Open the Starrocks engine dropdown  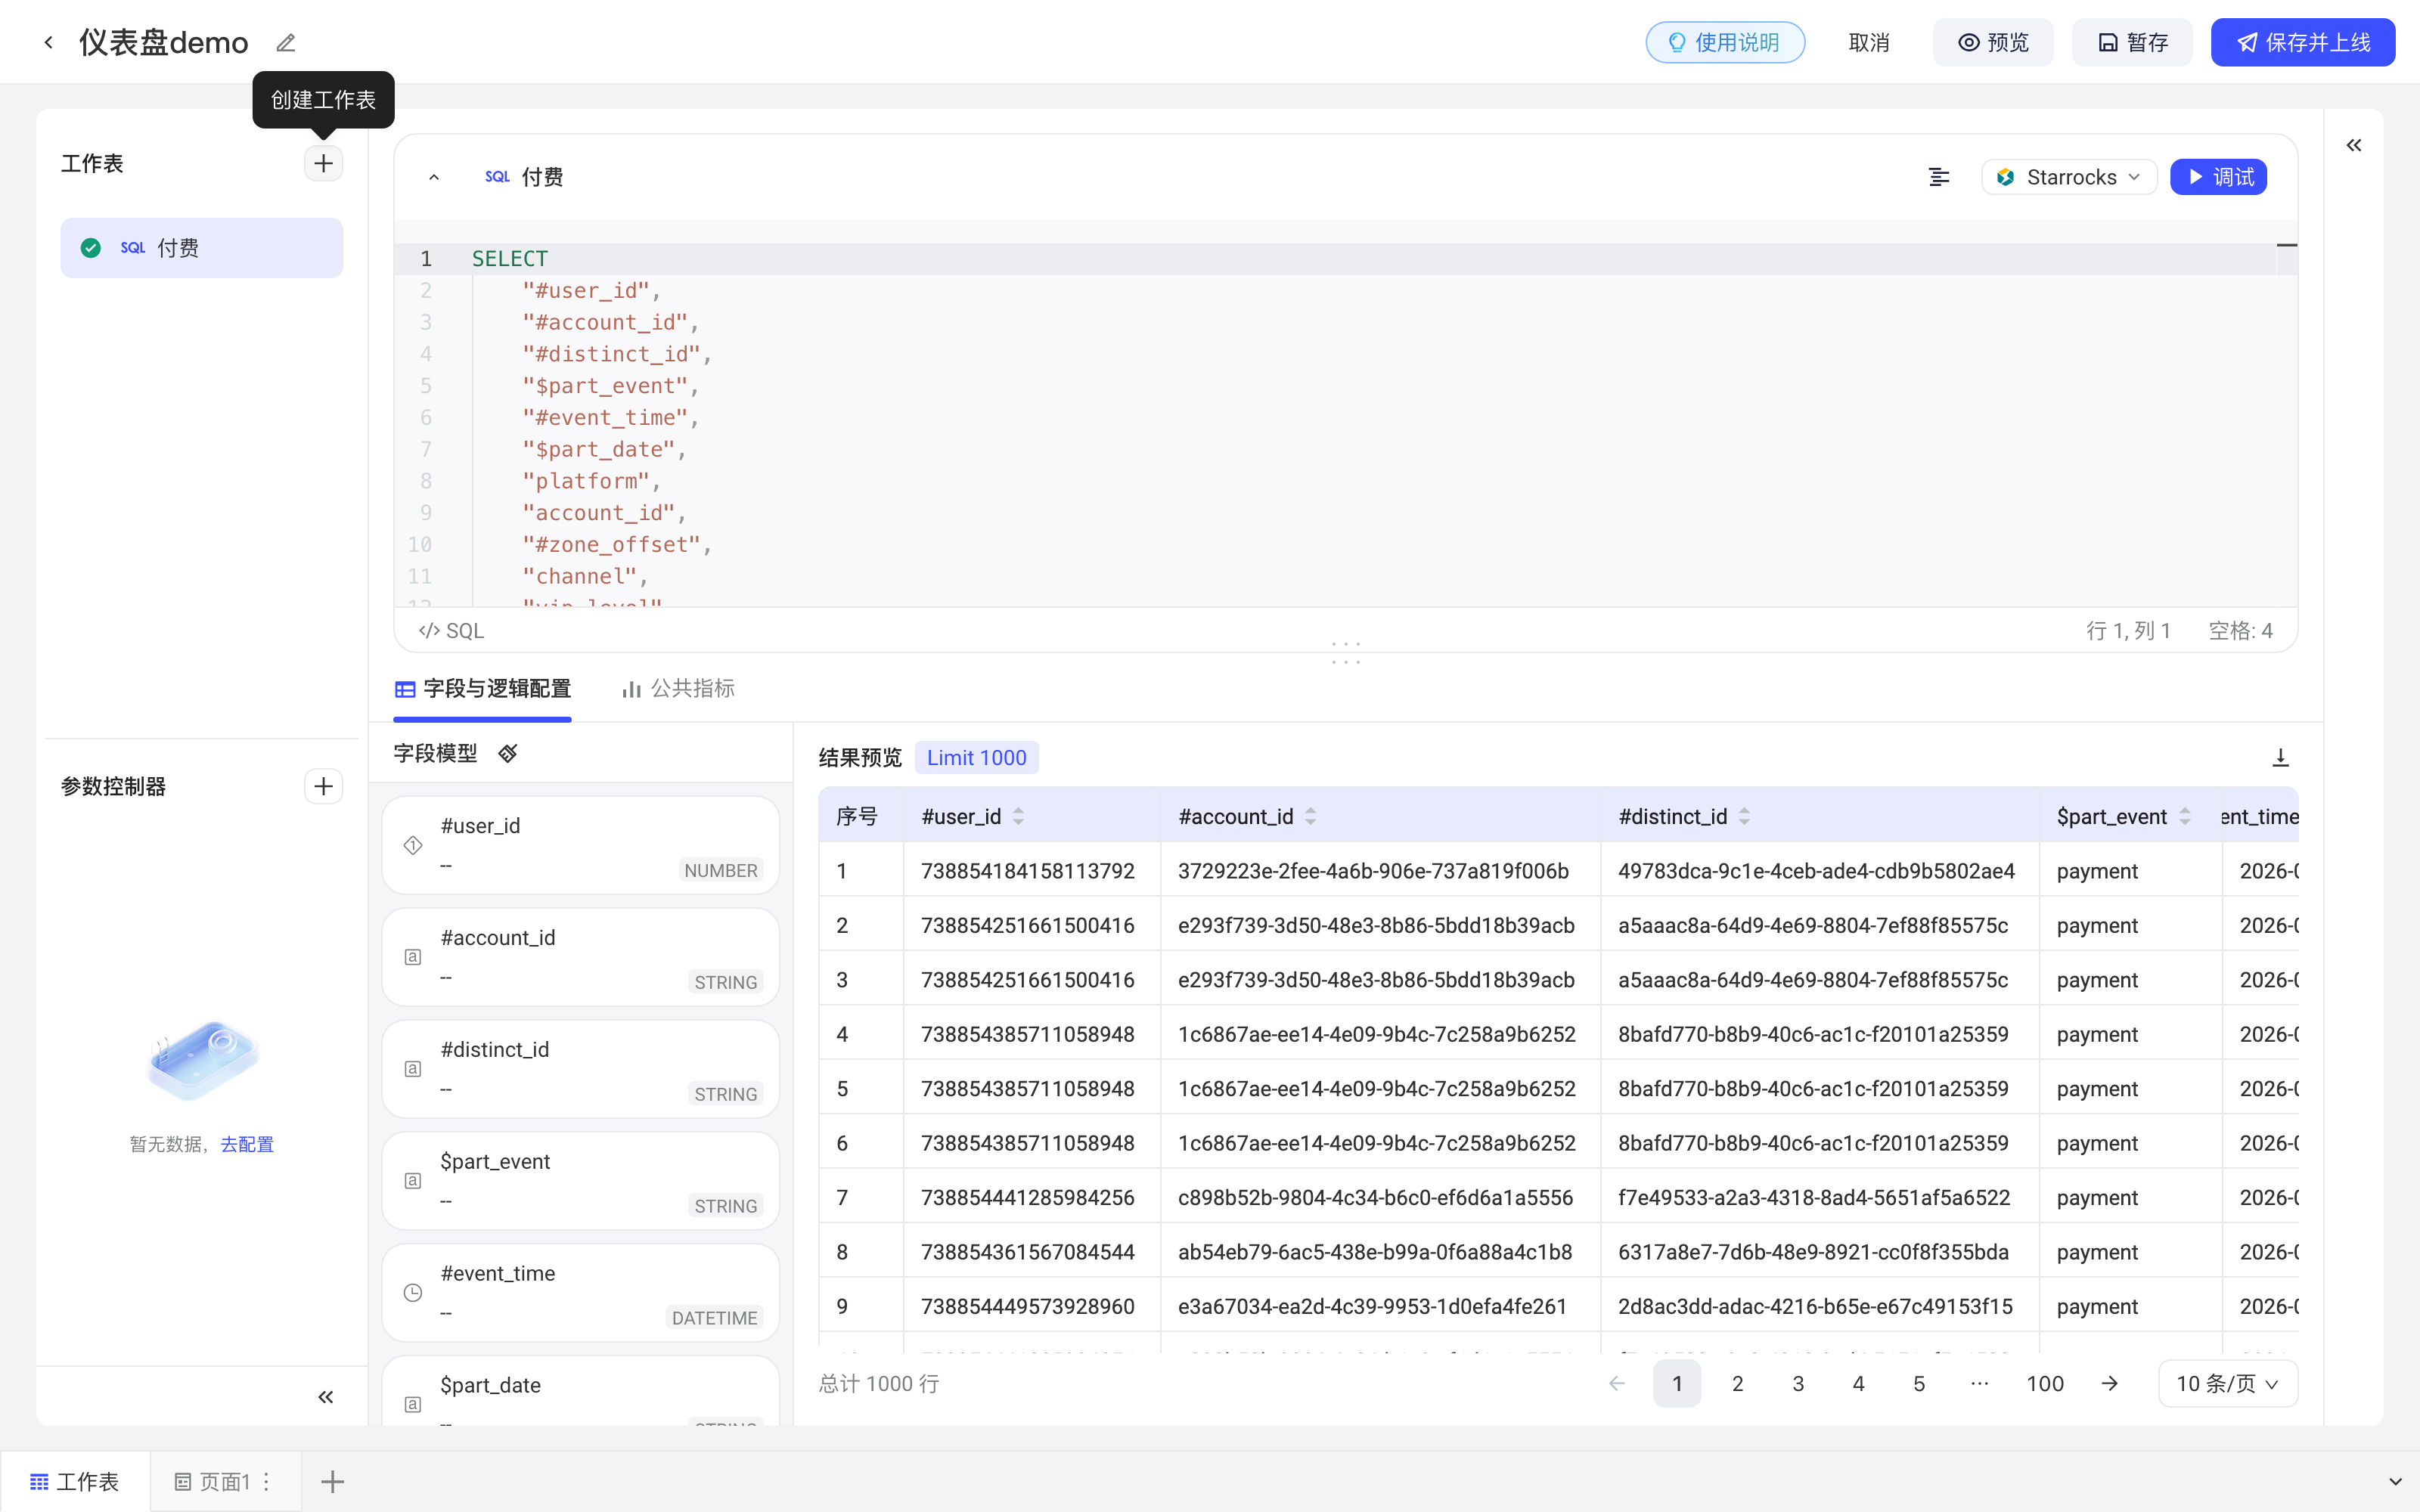pyautogui.click(x=2068, y=177)
